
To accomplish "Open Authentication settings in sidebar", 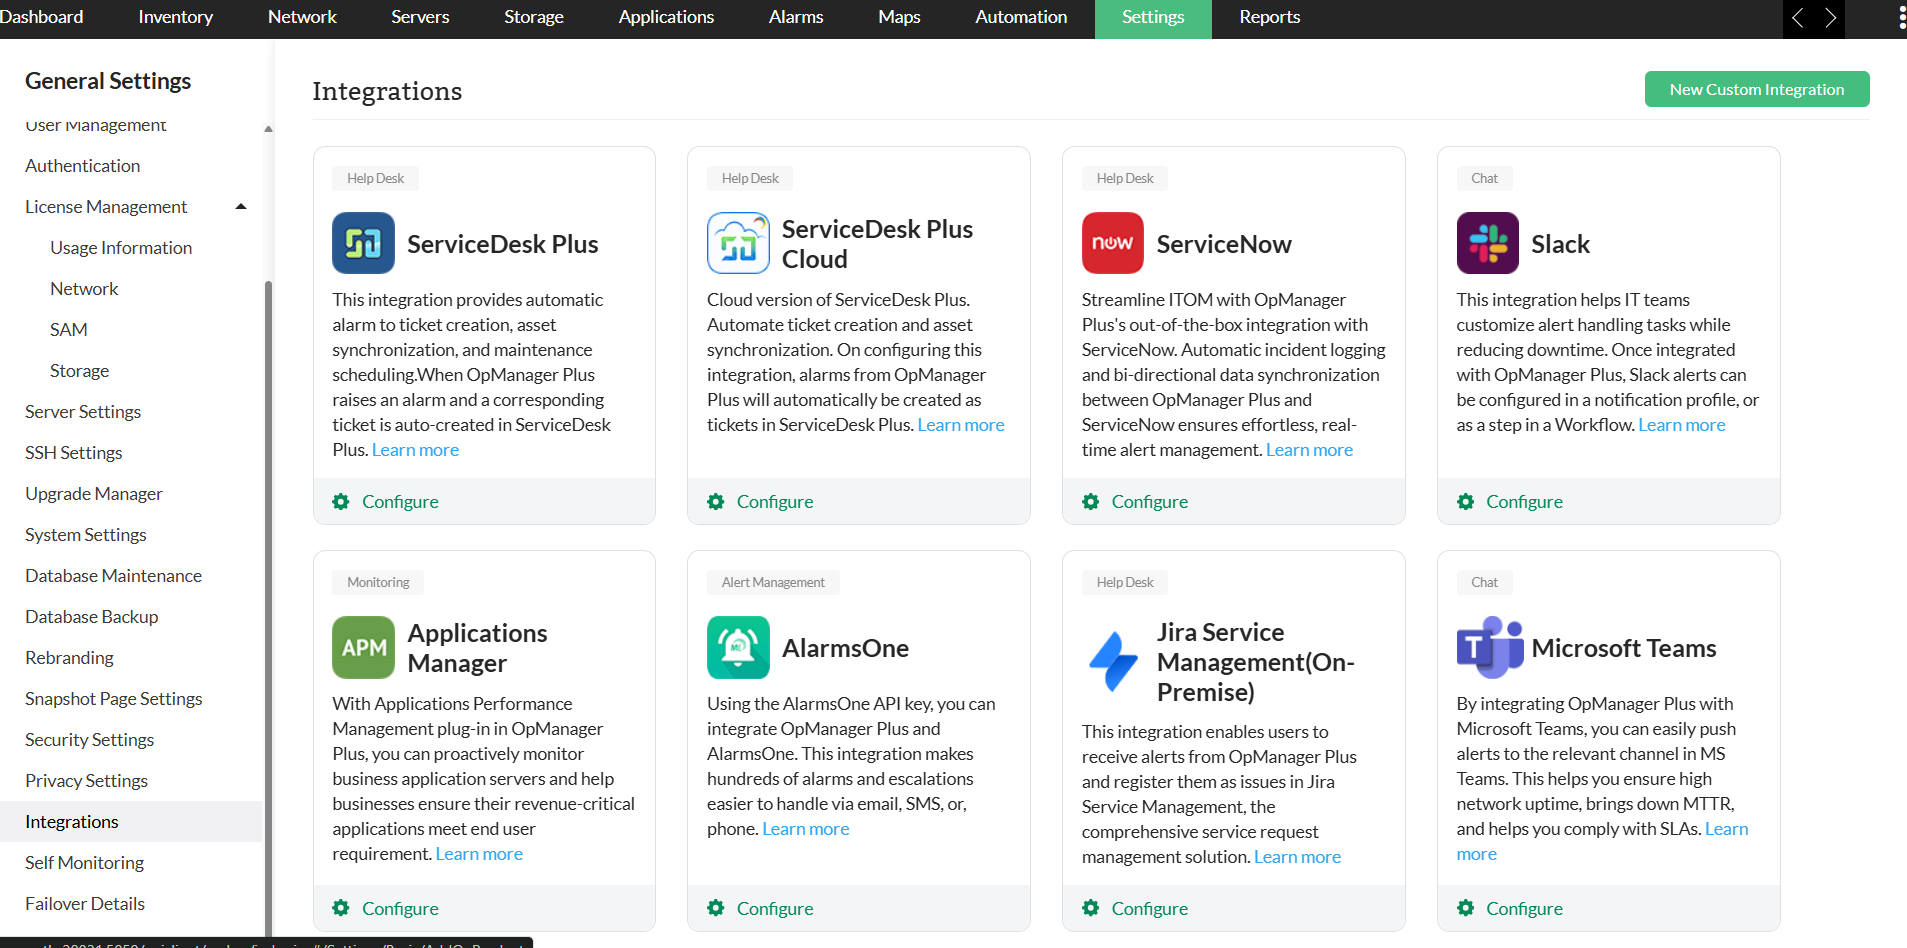I will click(83, 165).
